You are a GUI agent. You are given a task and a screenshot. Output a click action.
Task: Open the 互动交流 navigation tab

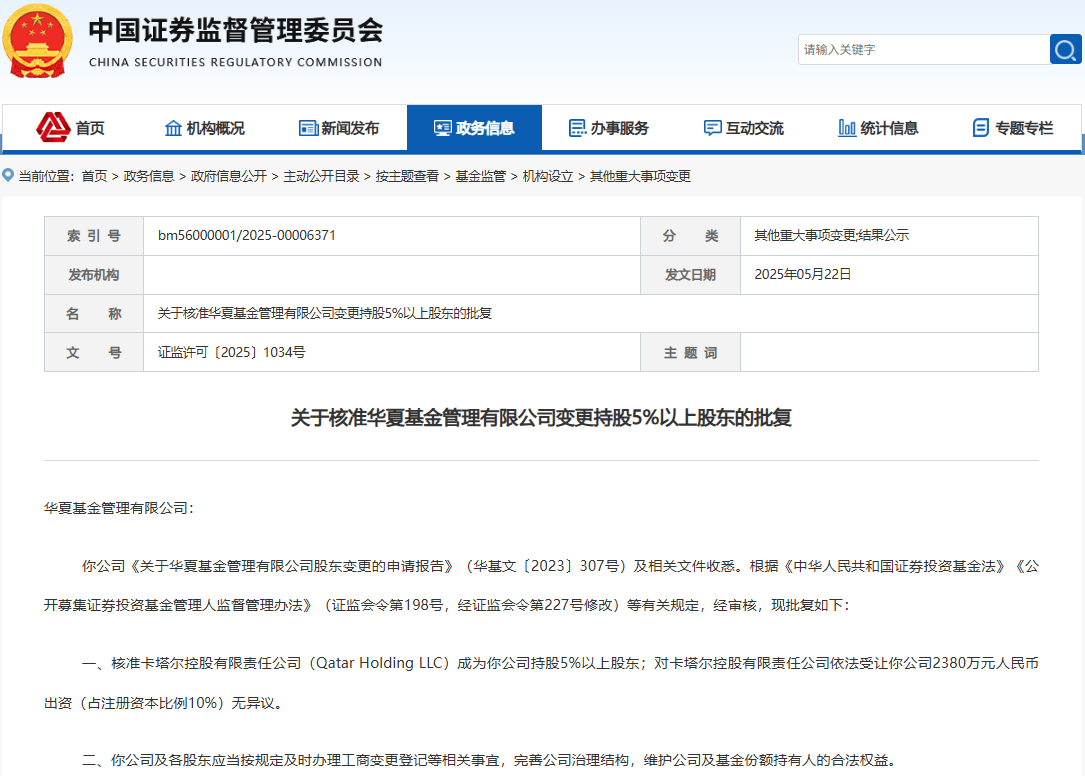[744, 128]
